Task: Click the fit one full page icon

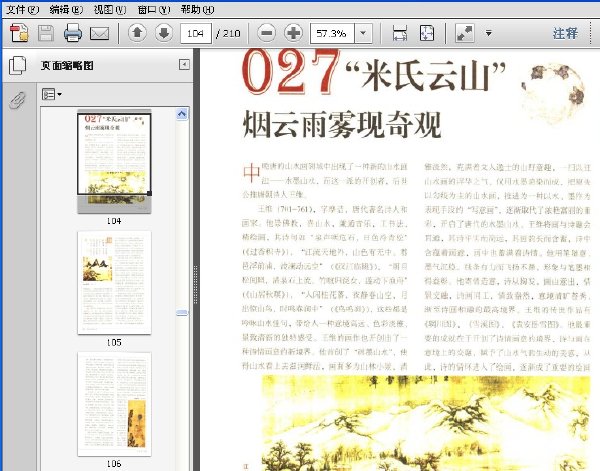Action: 427,33
